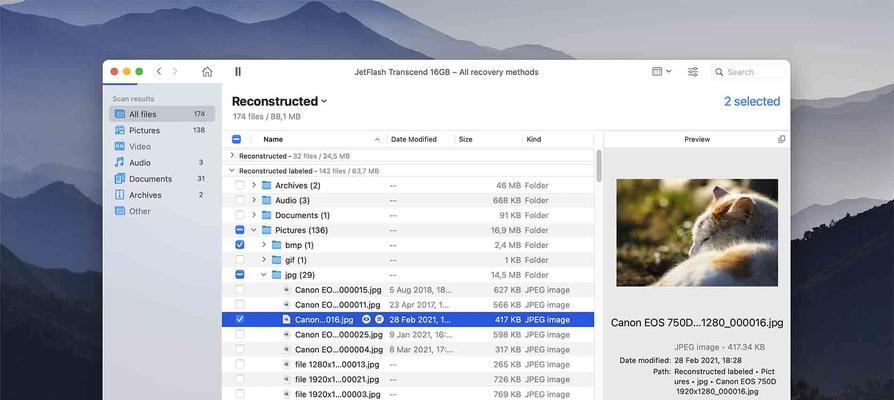894x400 pixels.
Task: Check the Documents (1) folder checkbox
Action: coord(239,215)
